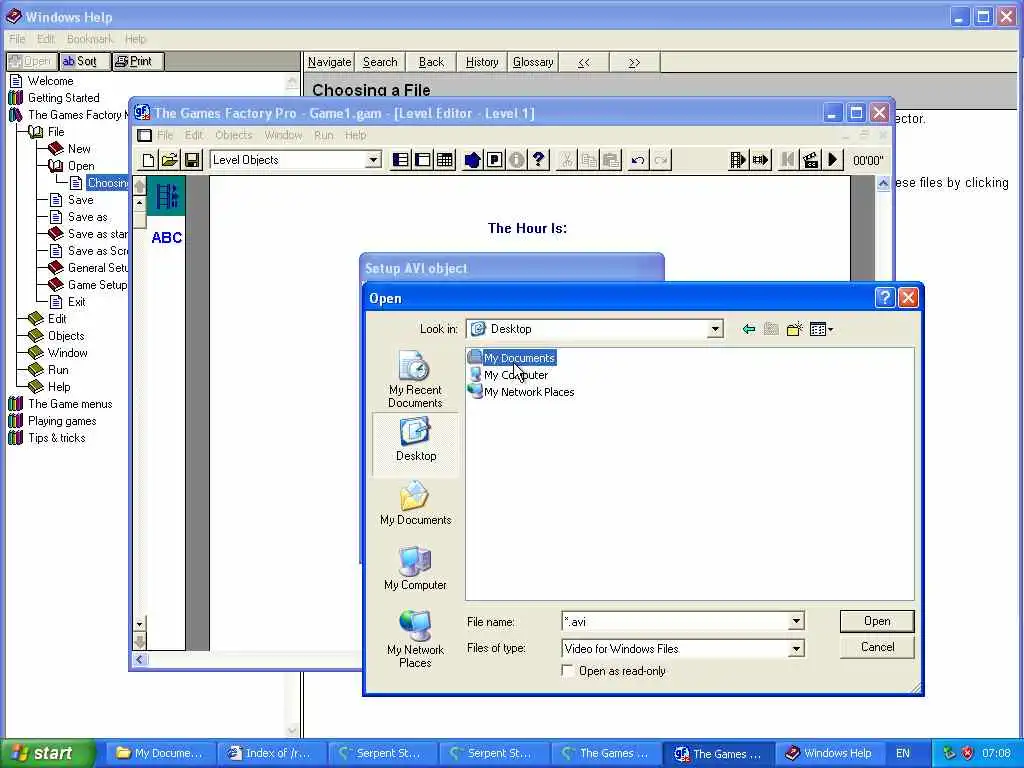Screen dimensions: 1024x768
Task: Click the previous topic << button
Action: 584,62
